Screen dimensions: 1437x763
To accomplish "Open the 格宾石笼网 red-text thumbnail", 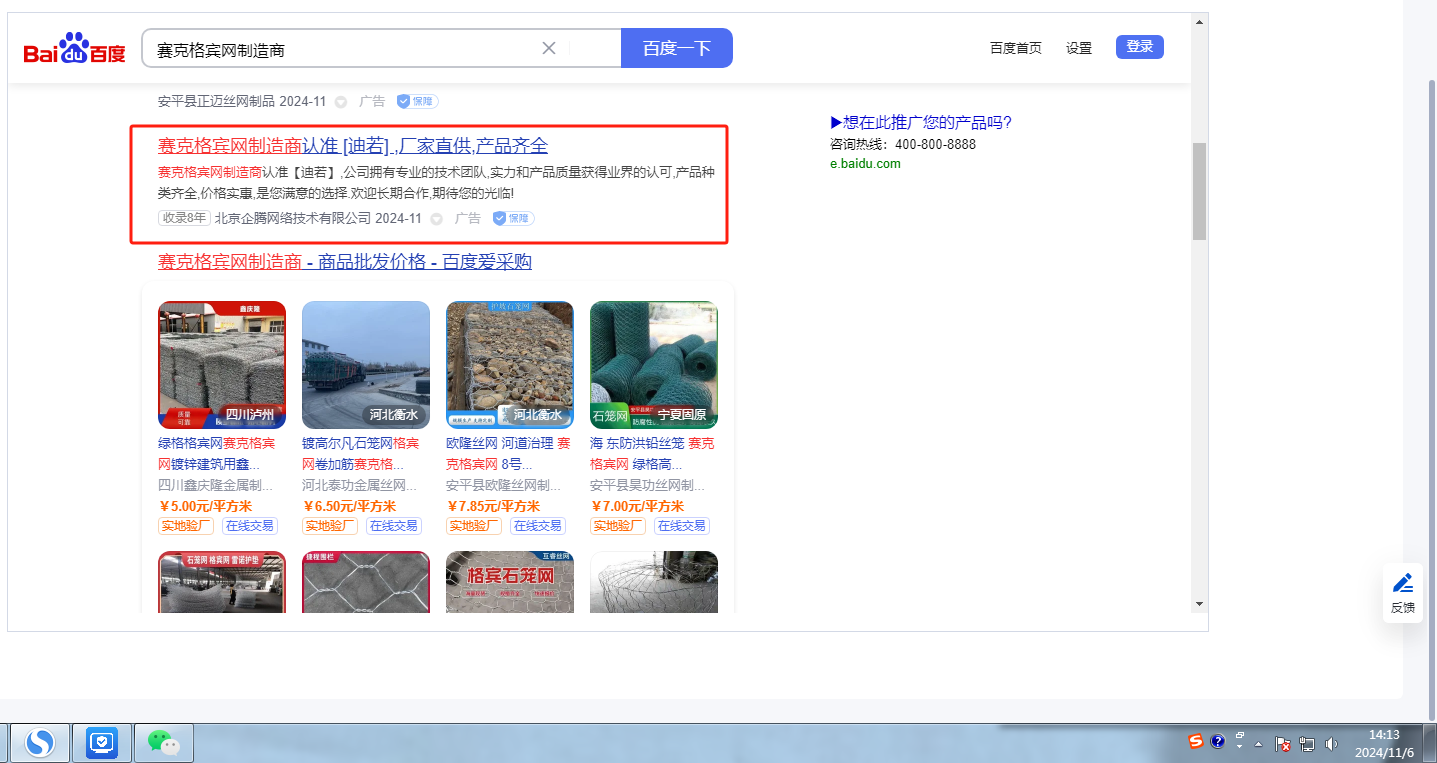I will pyautogui.click(x=510, y=582).
